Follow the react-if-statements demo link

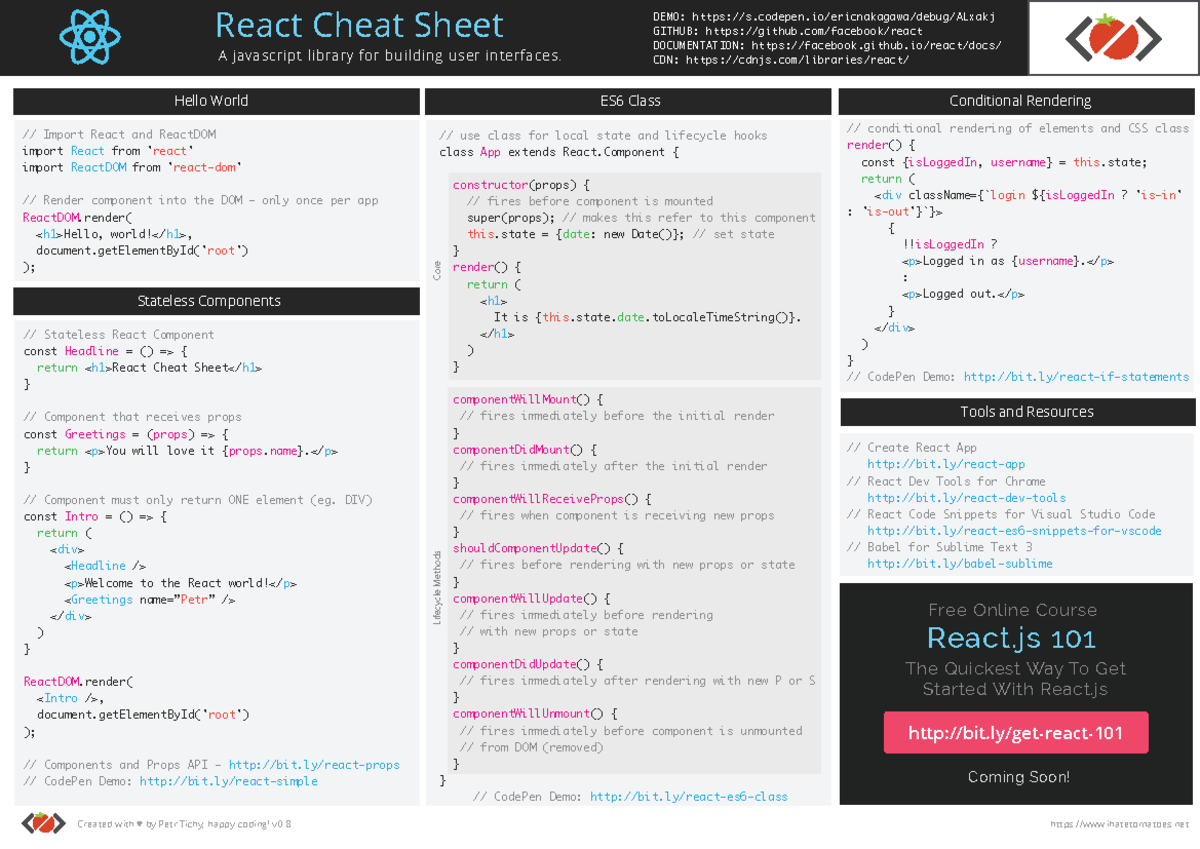pyautogui.click(x=1076, y=377)
